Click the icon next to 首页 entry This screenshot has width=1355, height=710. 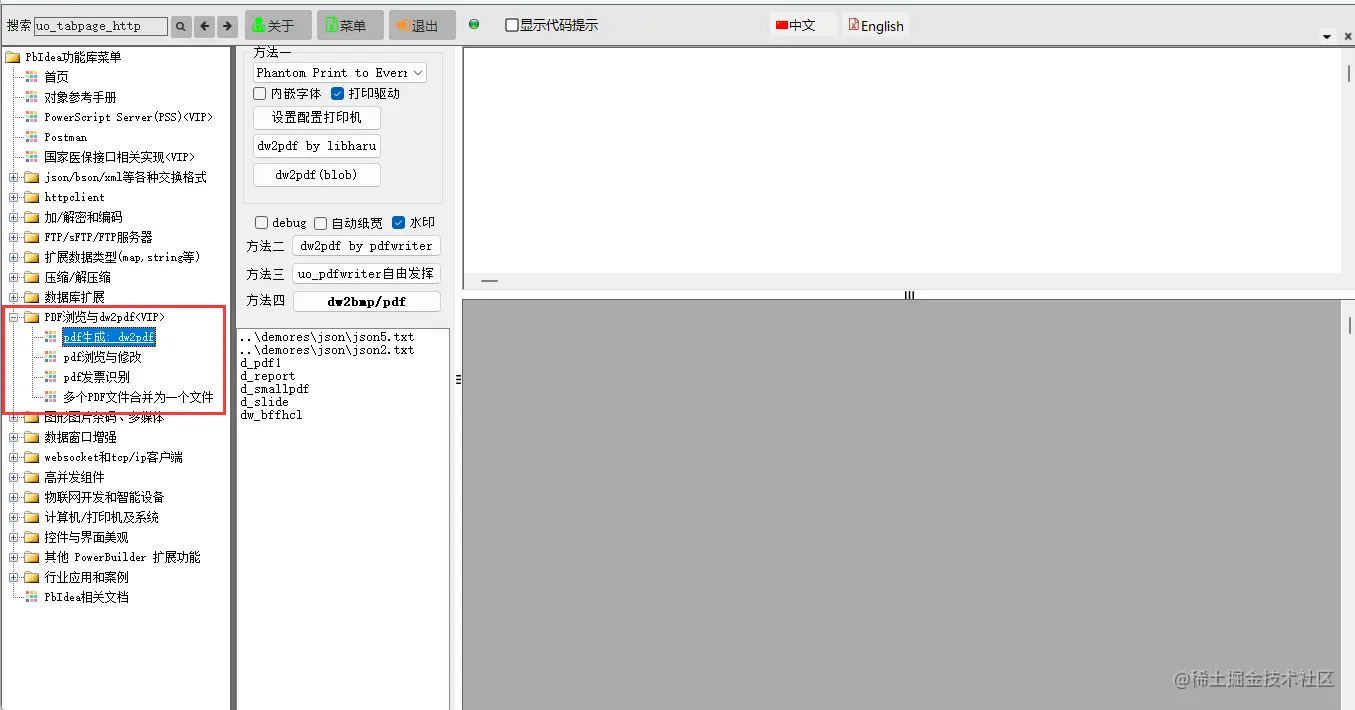point(32,77)
